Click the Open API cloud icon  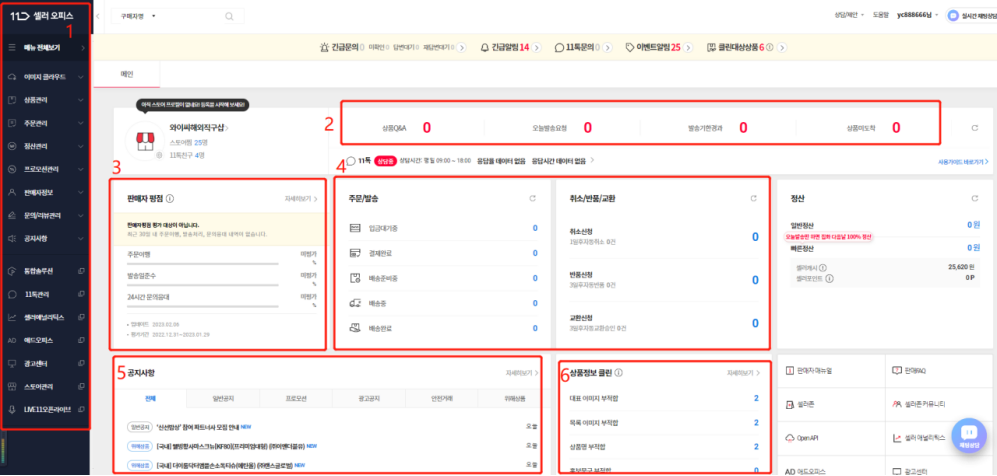point(790,437)
